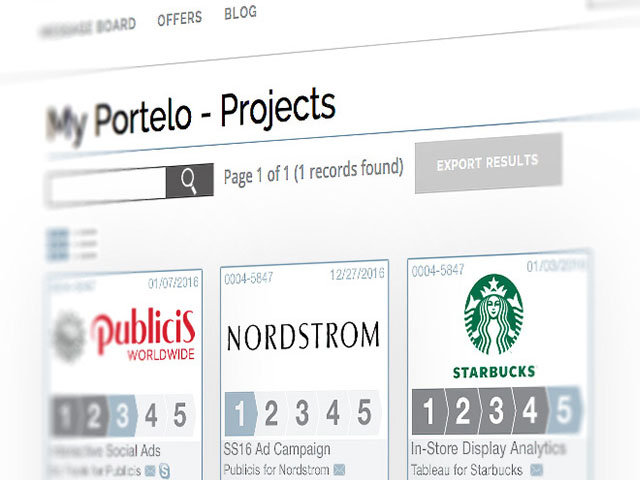Open the Starbucks logo thumbnail
Viewport: 640px width, 480px height.
(494, 325)
